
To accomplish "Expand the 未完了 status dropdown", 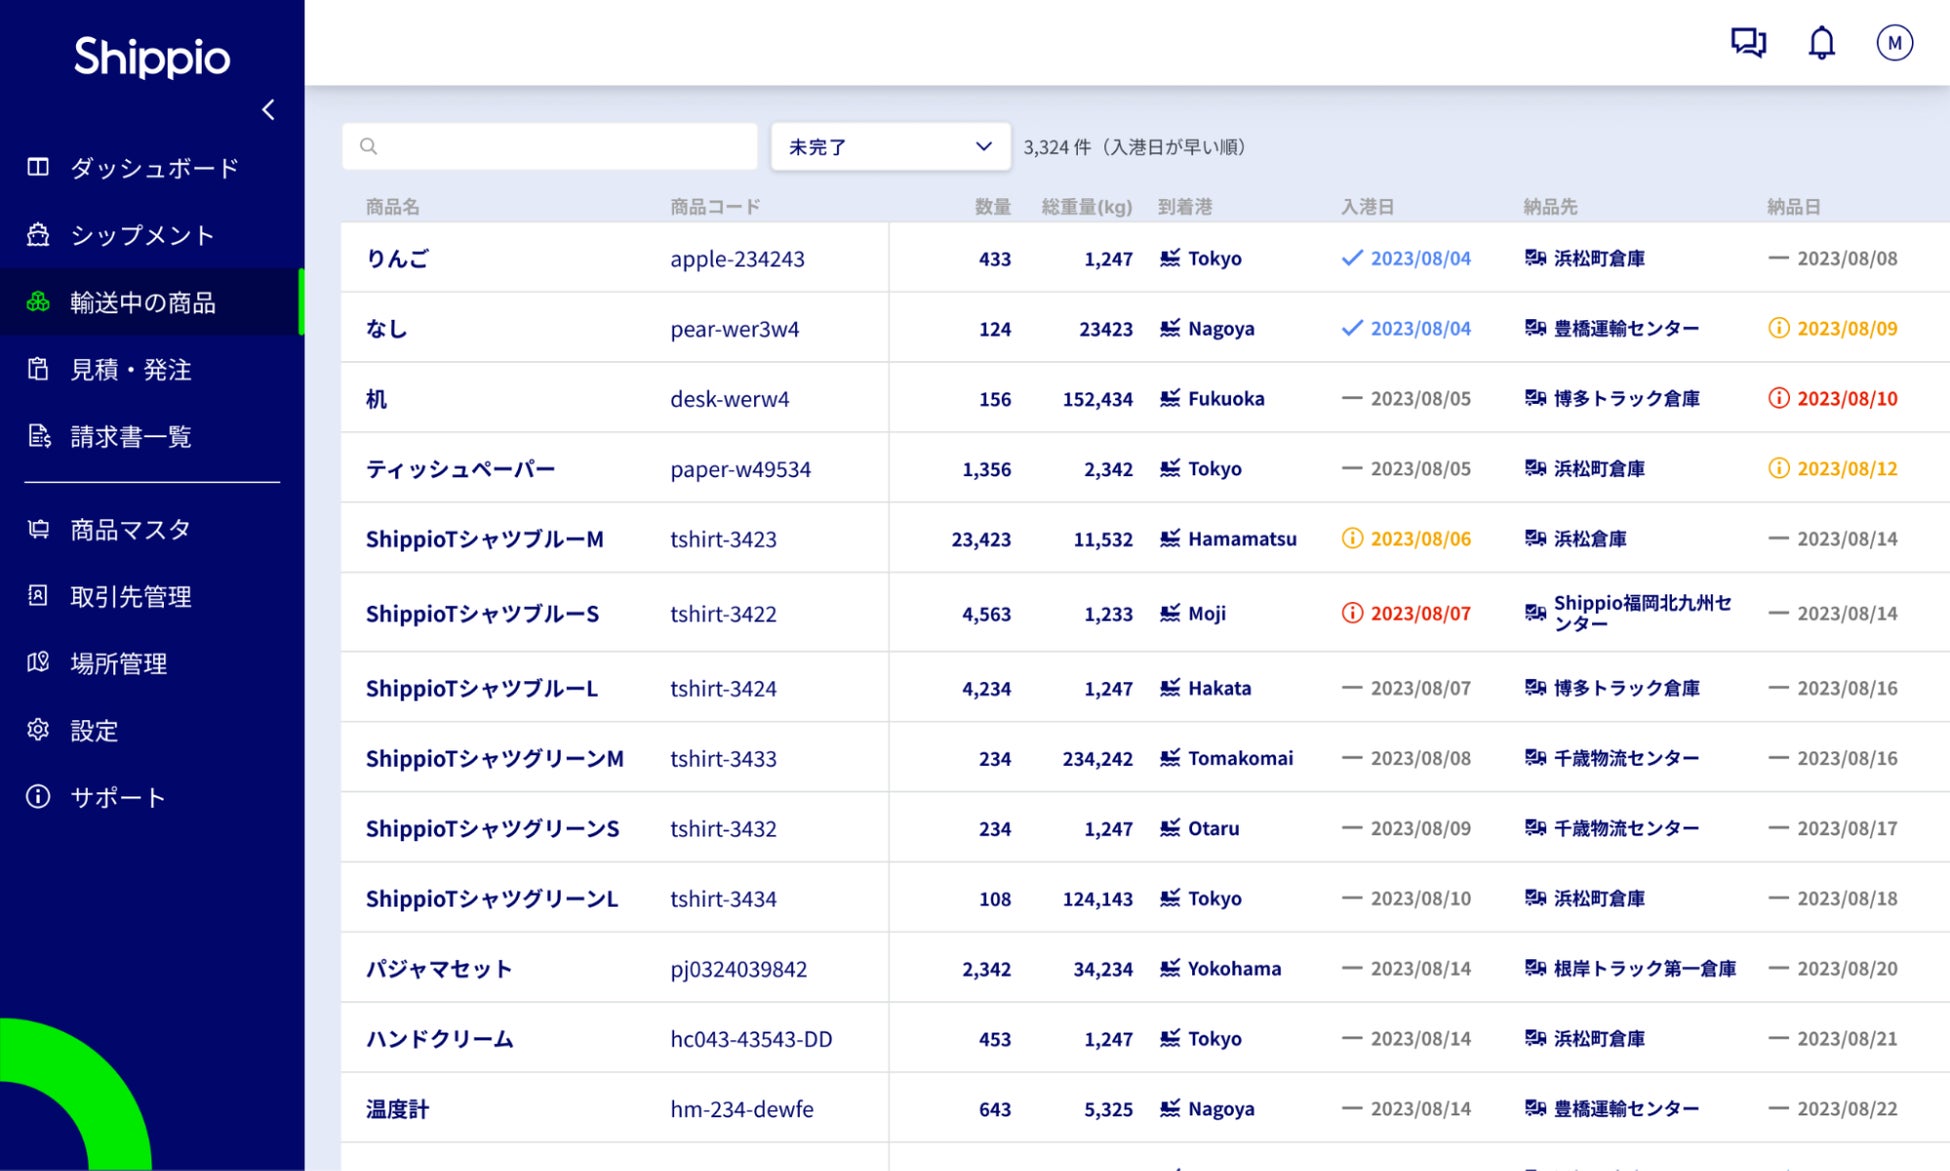I will coord(870,147).
